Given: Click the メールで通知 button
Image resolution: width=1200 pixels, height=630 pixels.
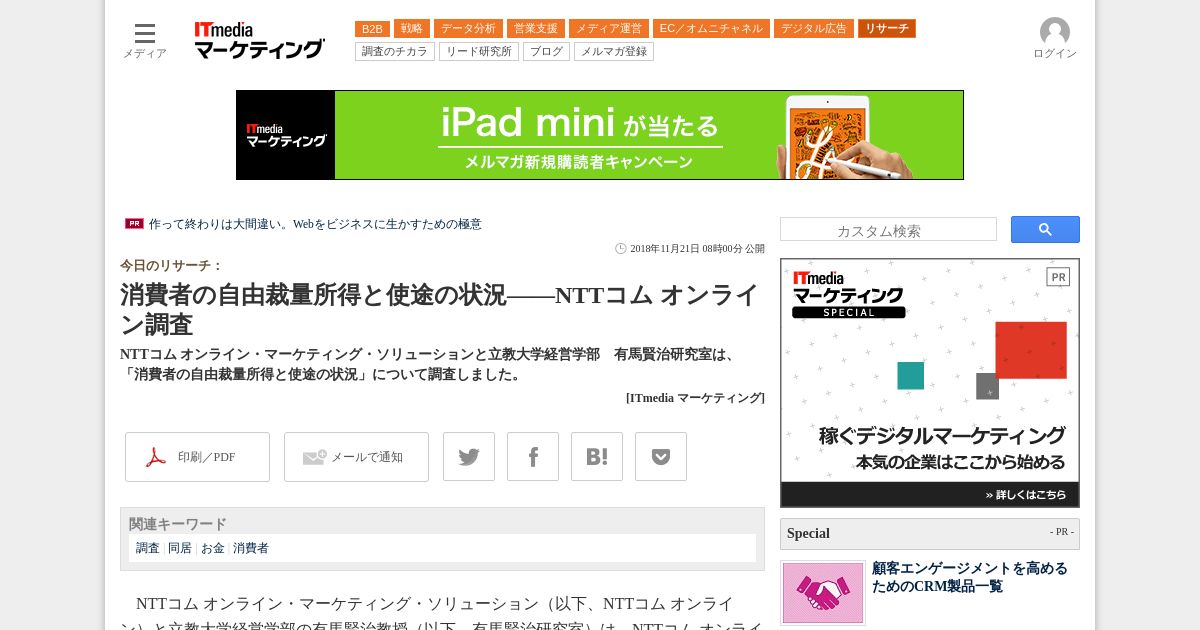Looking at the screenshot, I should [356, 457].
